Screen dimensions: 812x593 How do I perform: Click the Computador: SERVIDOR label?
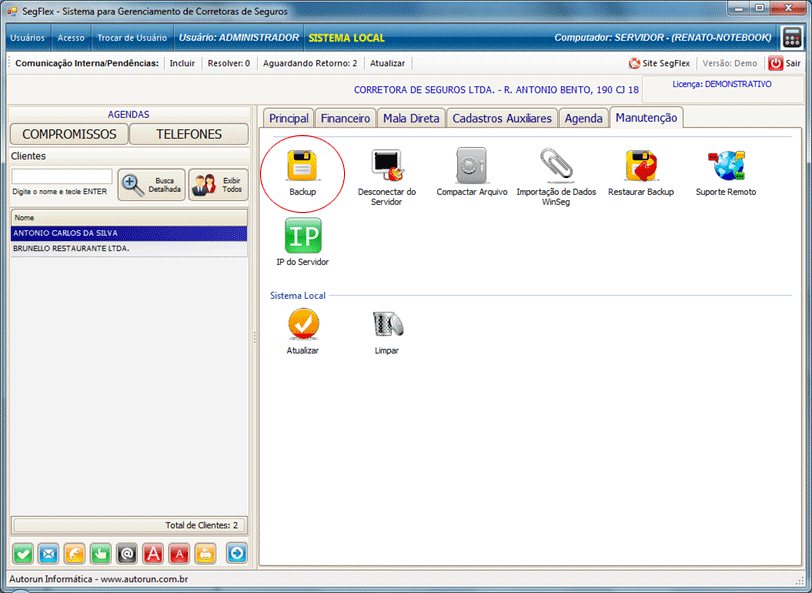coord(663,38)
